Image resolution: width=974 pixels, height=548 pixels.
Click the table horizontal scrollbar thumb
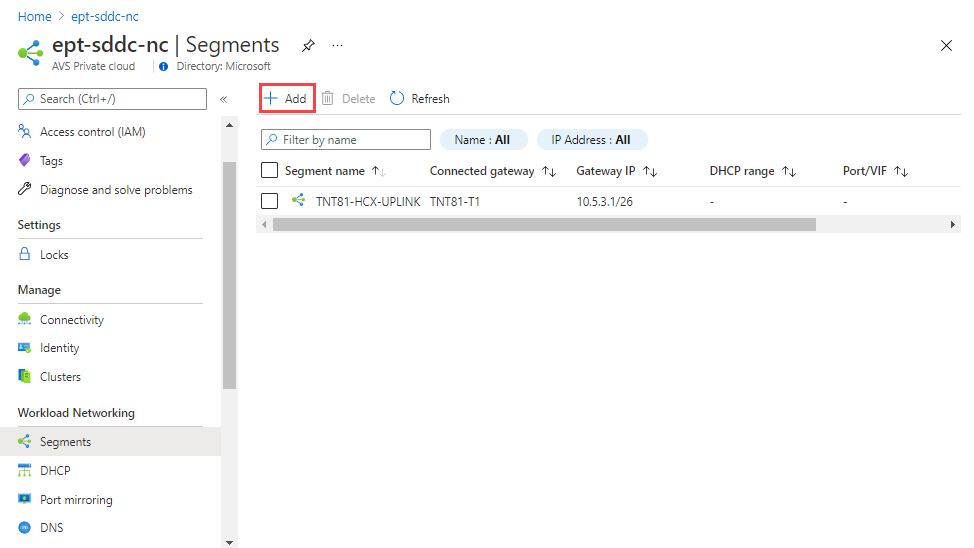(x=544, y=224)
